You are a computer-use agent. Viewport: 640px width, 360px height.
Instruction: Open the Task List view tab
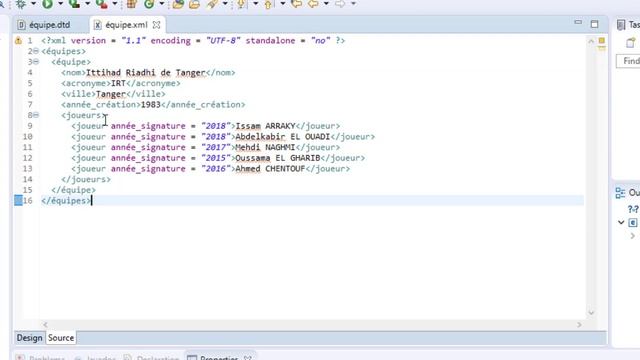tap(628, 25)
